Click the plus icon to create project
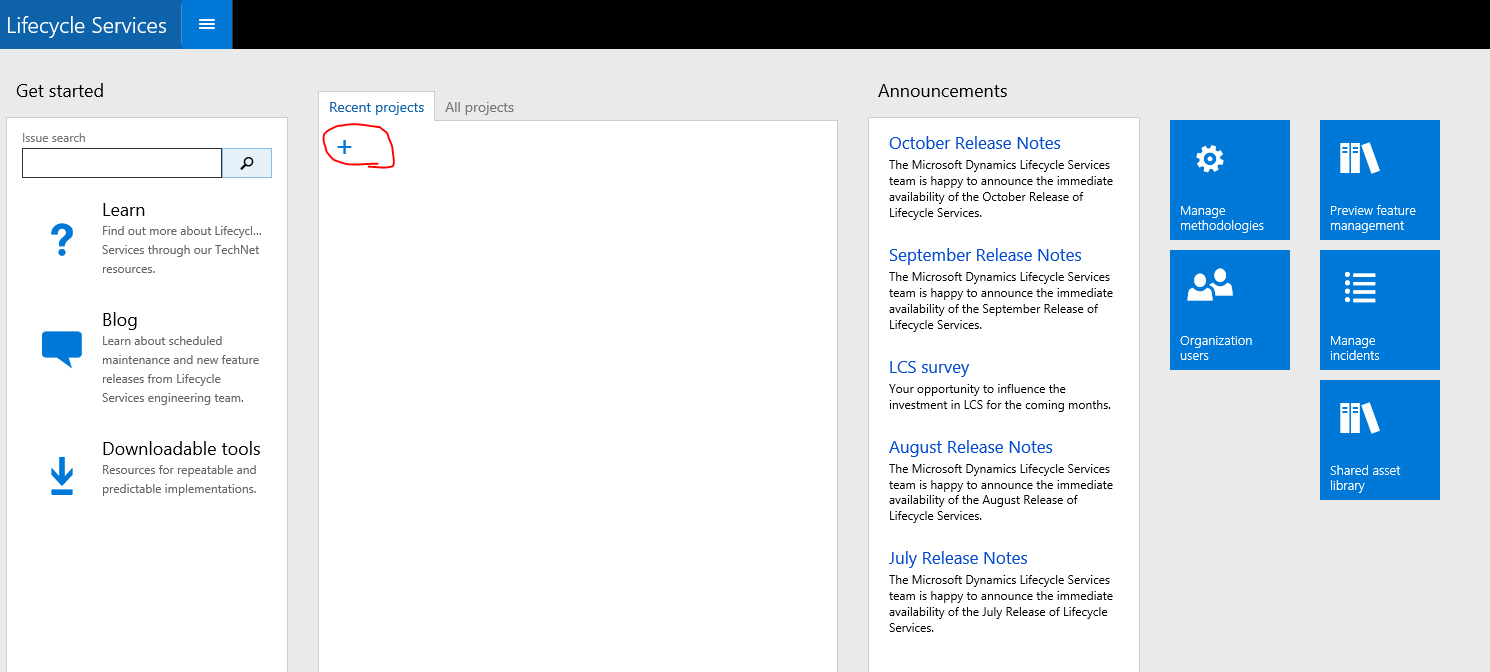The height and width of the screenshot is (672, 1490). click(344, 147)
